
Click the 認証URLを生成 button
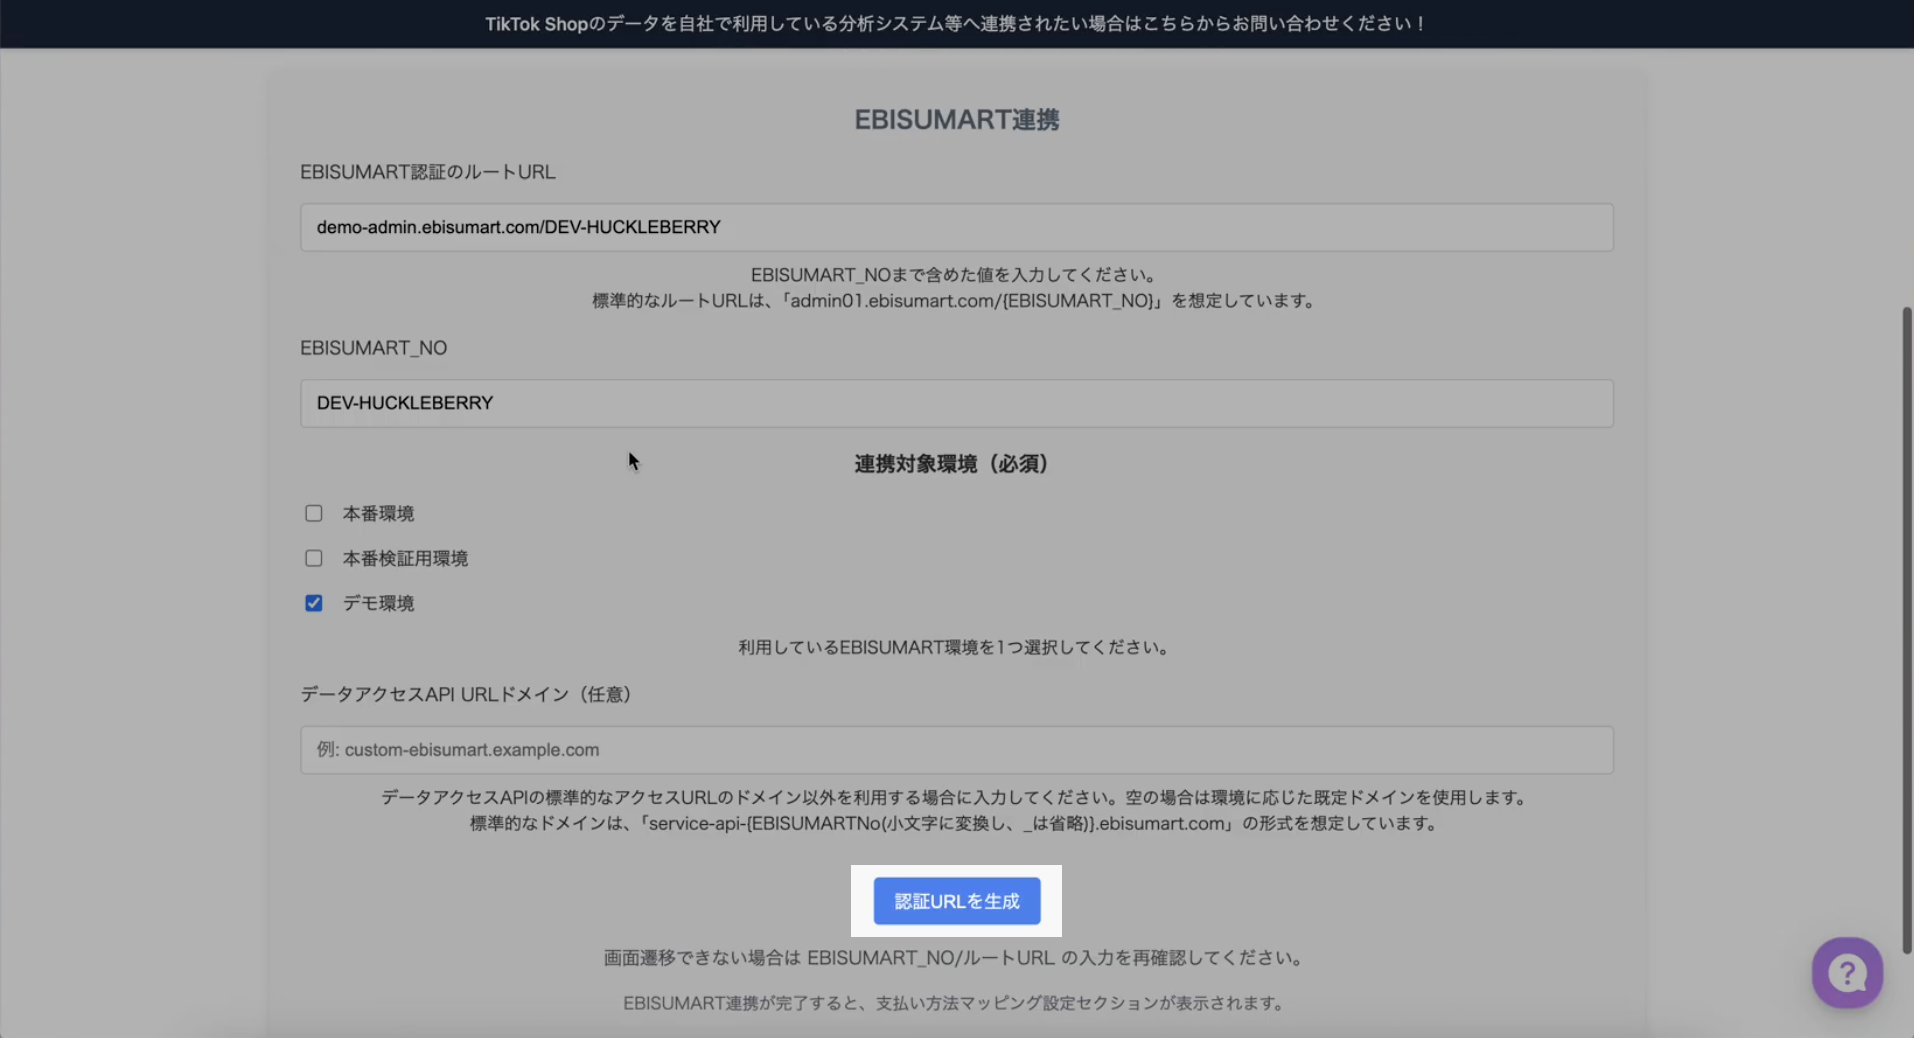957,901
